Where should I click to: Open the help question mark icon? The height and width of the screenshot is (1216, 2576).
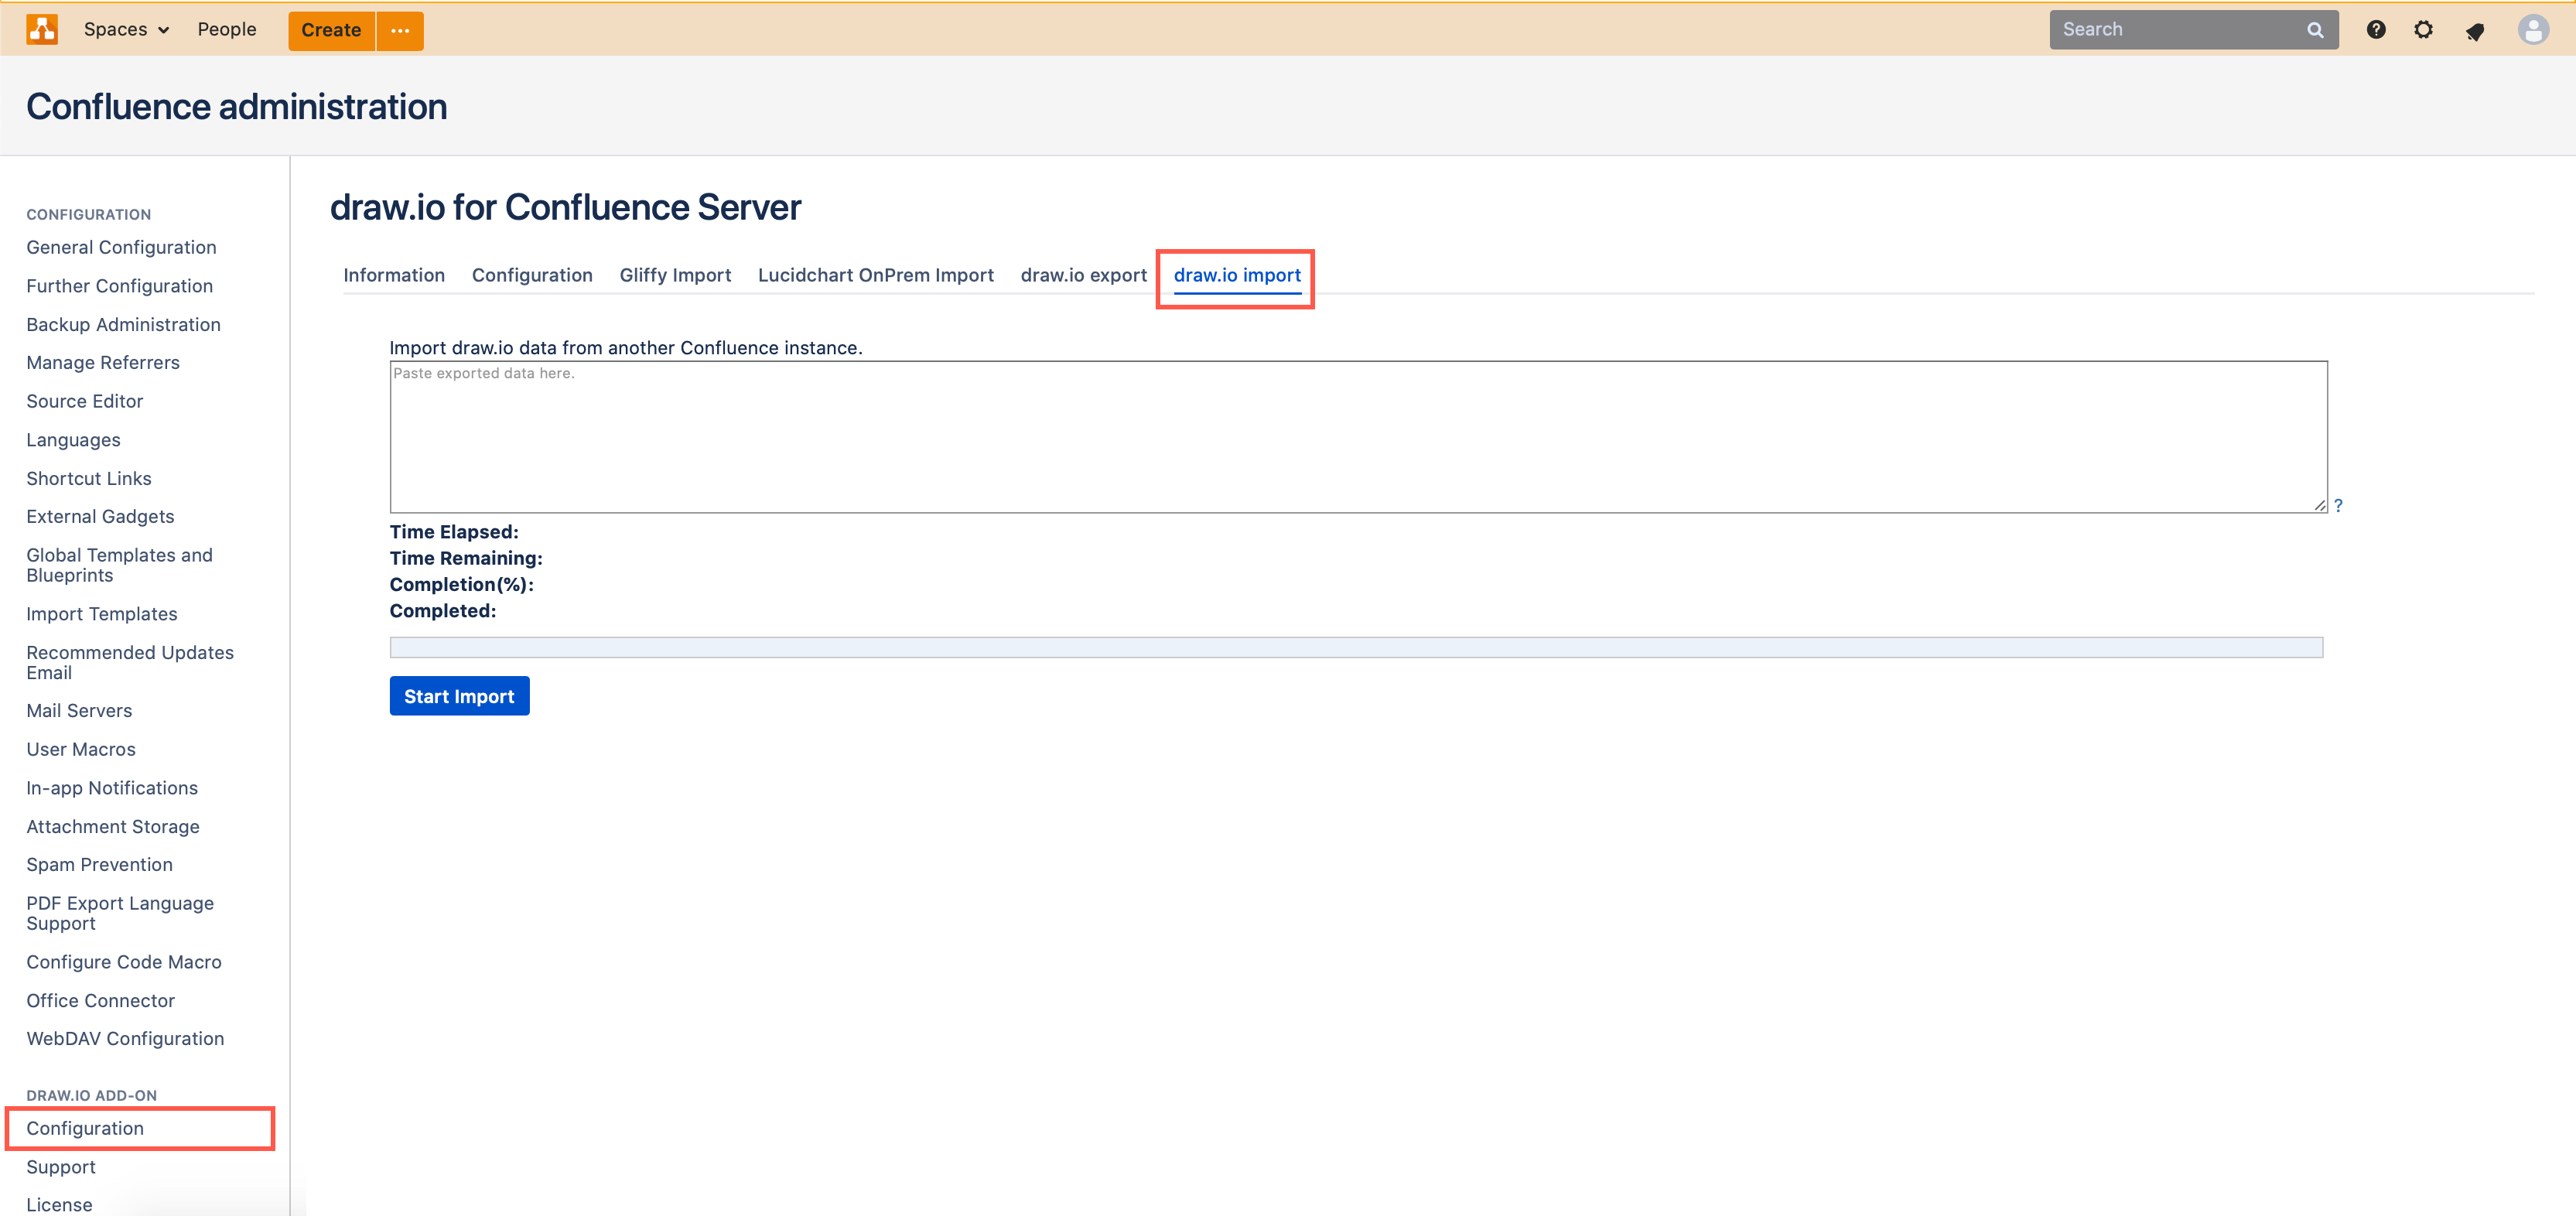pyautogui.click(x=2376, y=29)
